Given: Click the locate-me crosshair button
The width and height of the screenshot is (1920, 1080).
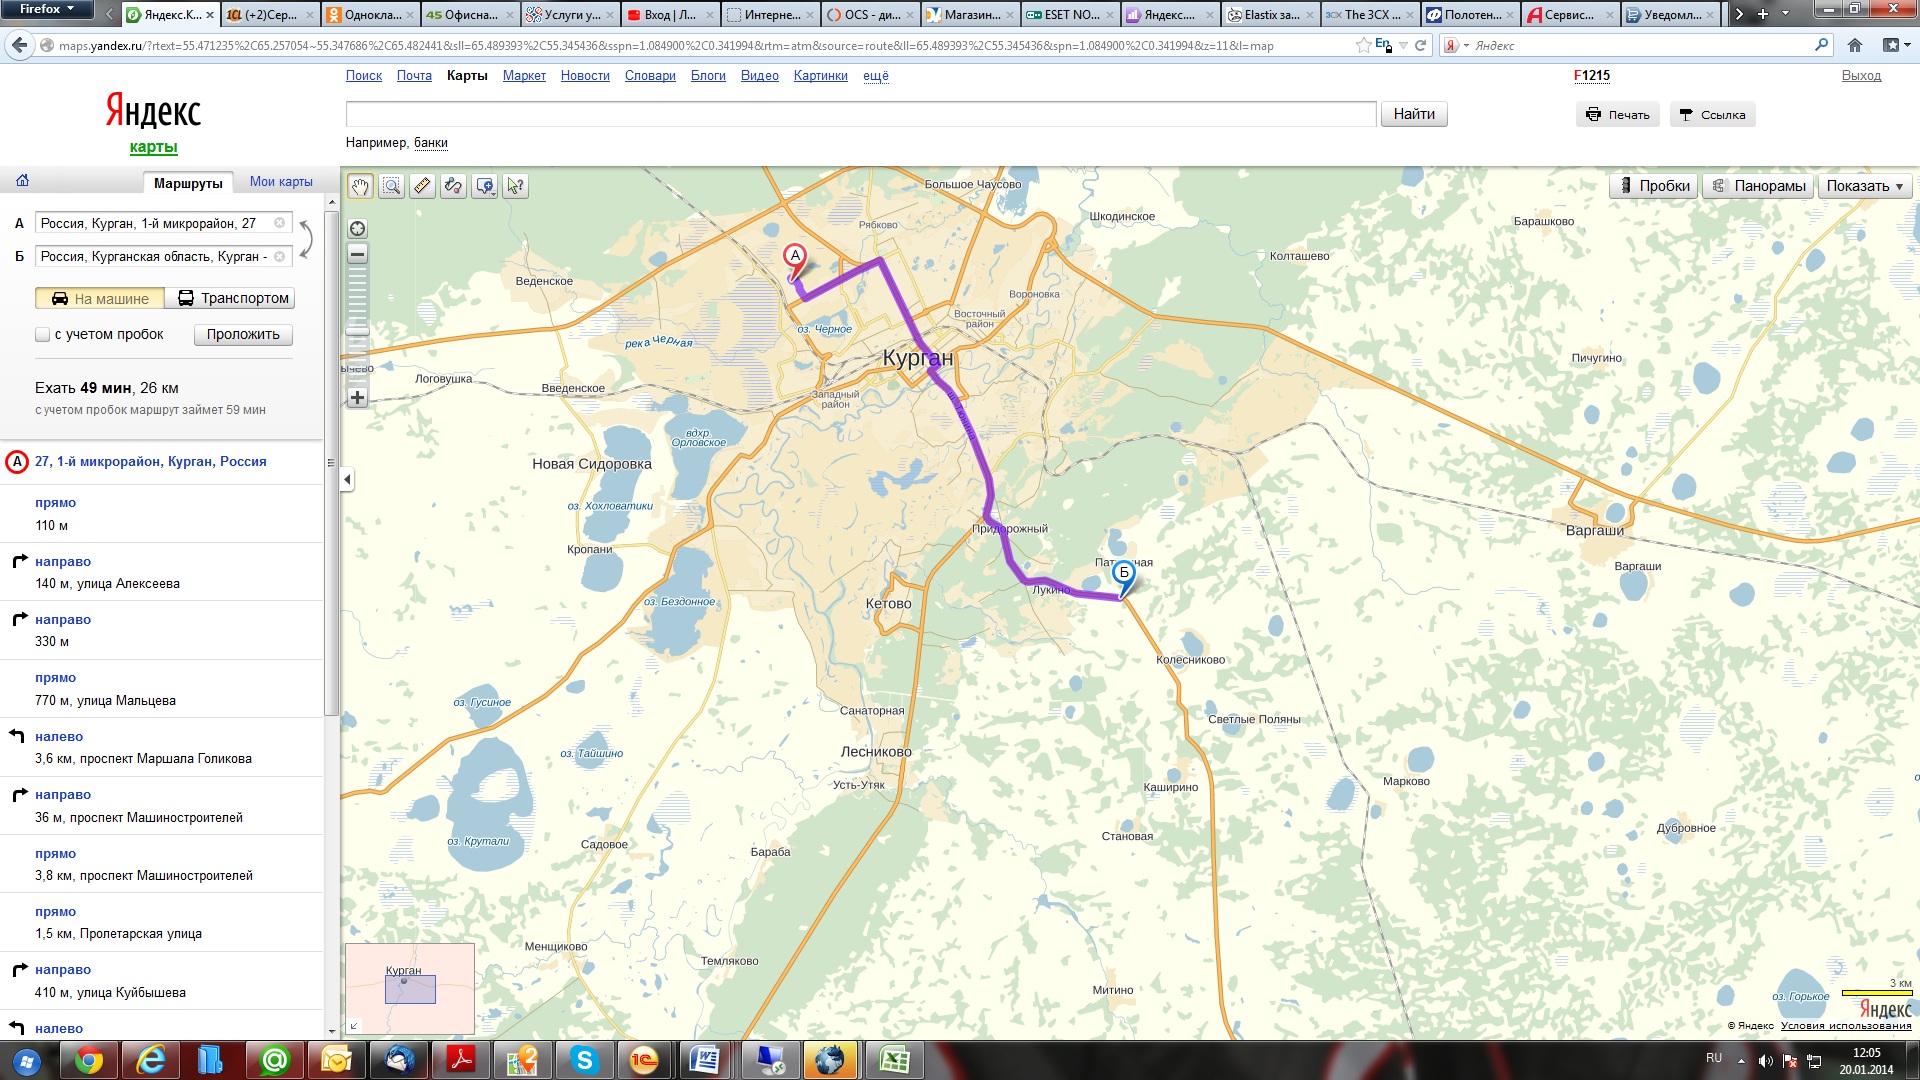Looking at the screenshot, I should [x=357, y=228].
